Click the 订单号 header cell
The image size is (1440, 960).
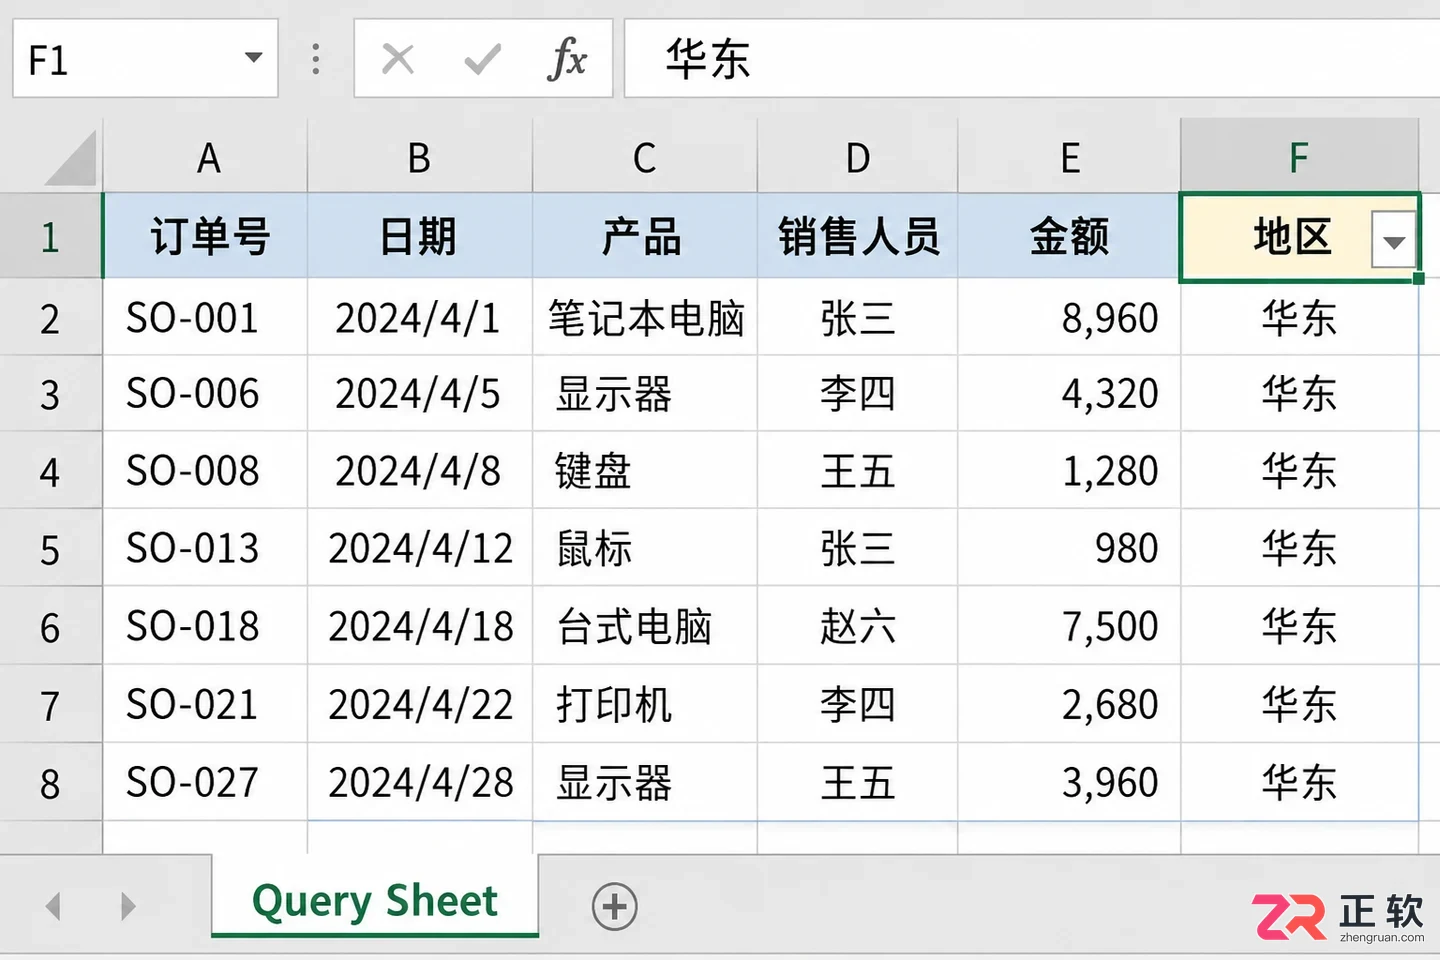206,236
